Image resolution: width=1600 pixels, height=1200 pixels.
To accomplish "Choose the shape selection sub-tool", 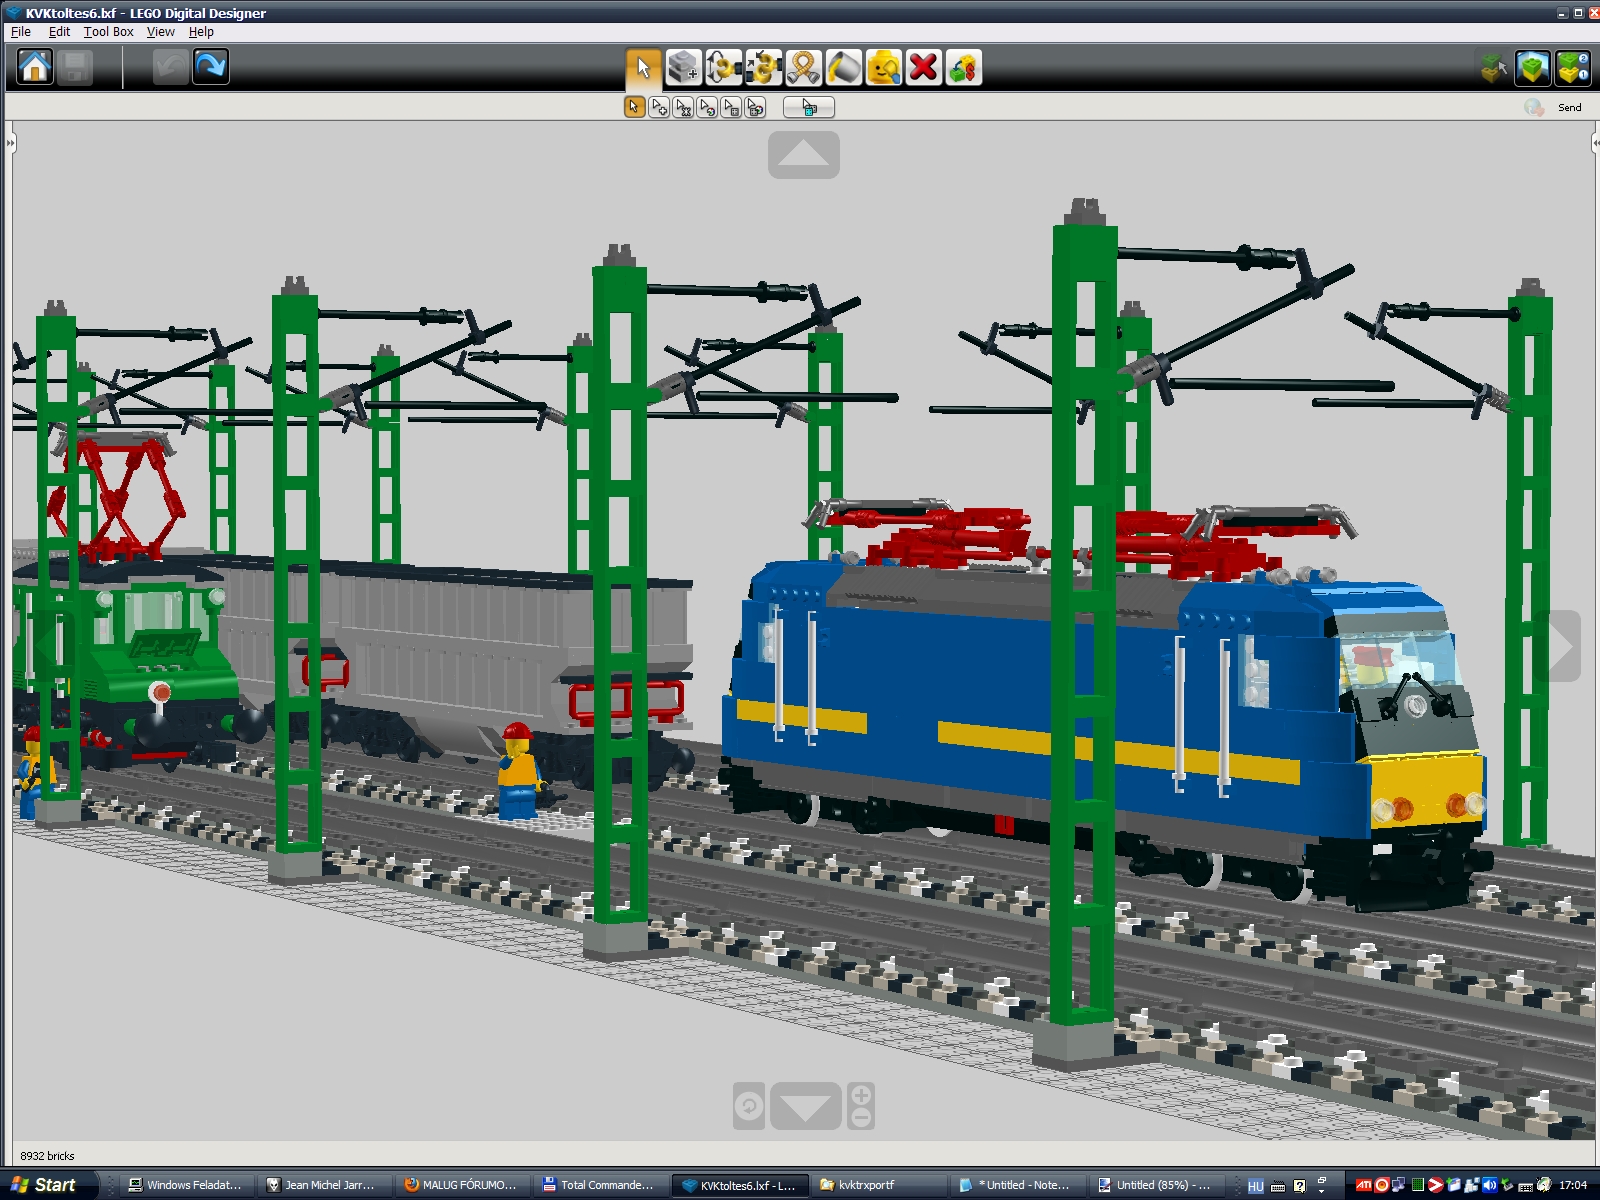I will click(x=731, y=107).
